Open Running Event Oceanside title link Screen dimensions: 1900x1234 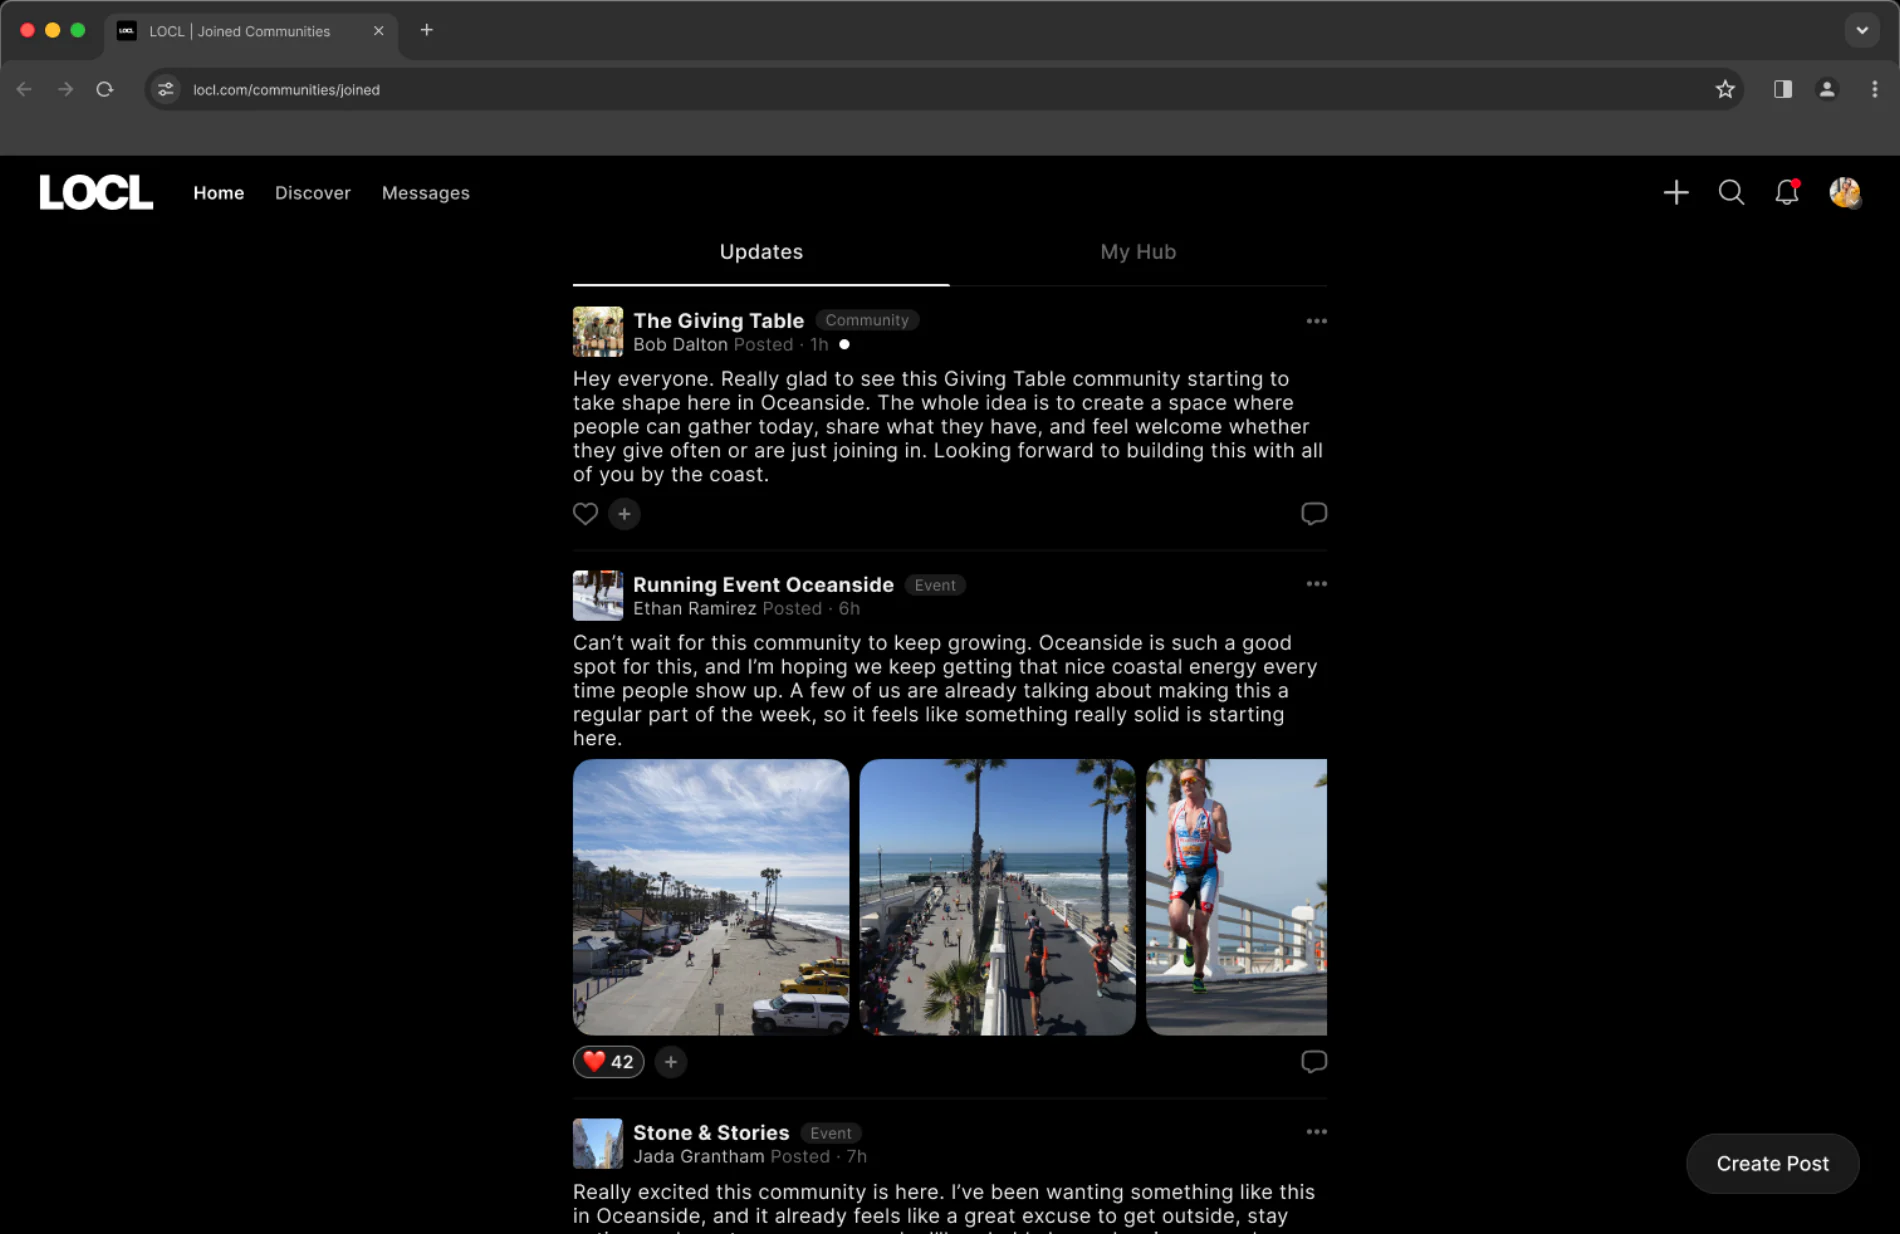[x=763, y=584]
